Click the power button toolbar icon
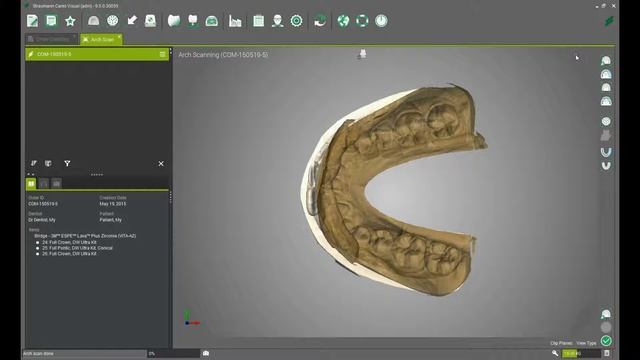Image resolution: width=640 pixels, height=360 pixels. pos(381,21)
